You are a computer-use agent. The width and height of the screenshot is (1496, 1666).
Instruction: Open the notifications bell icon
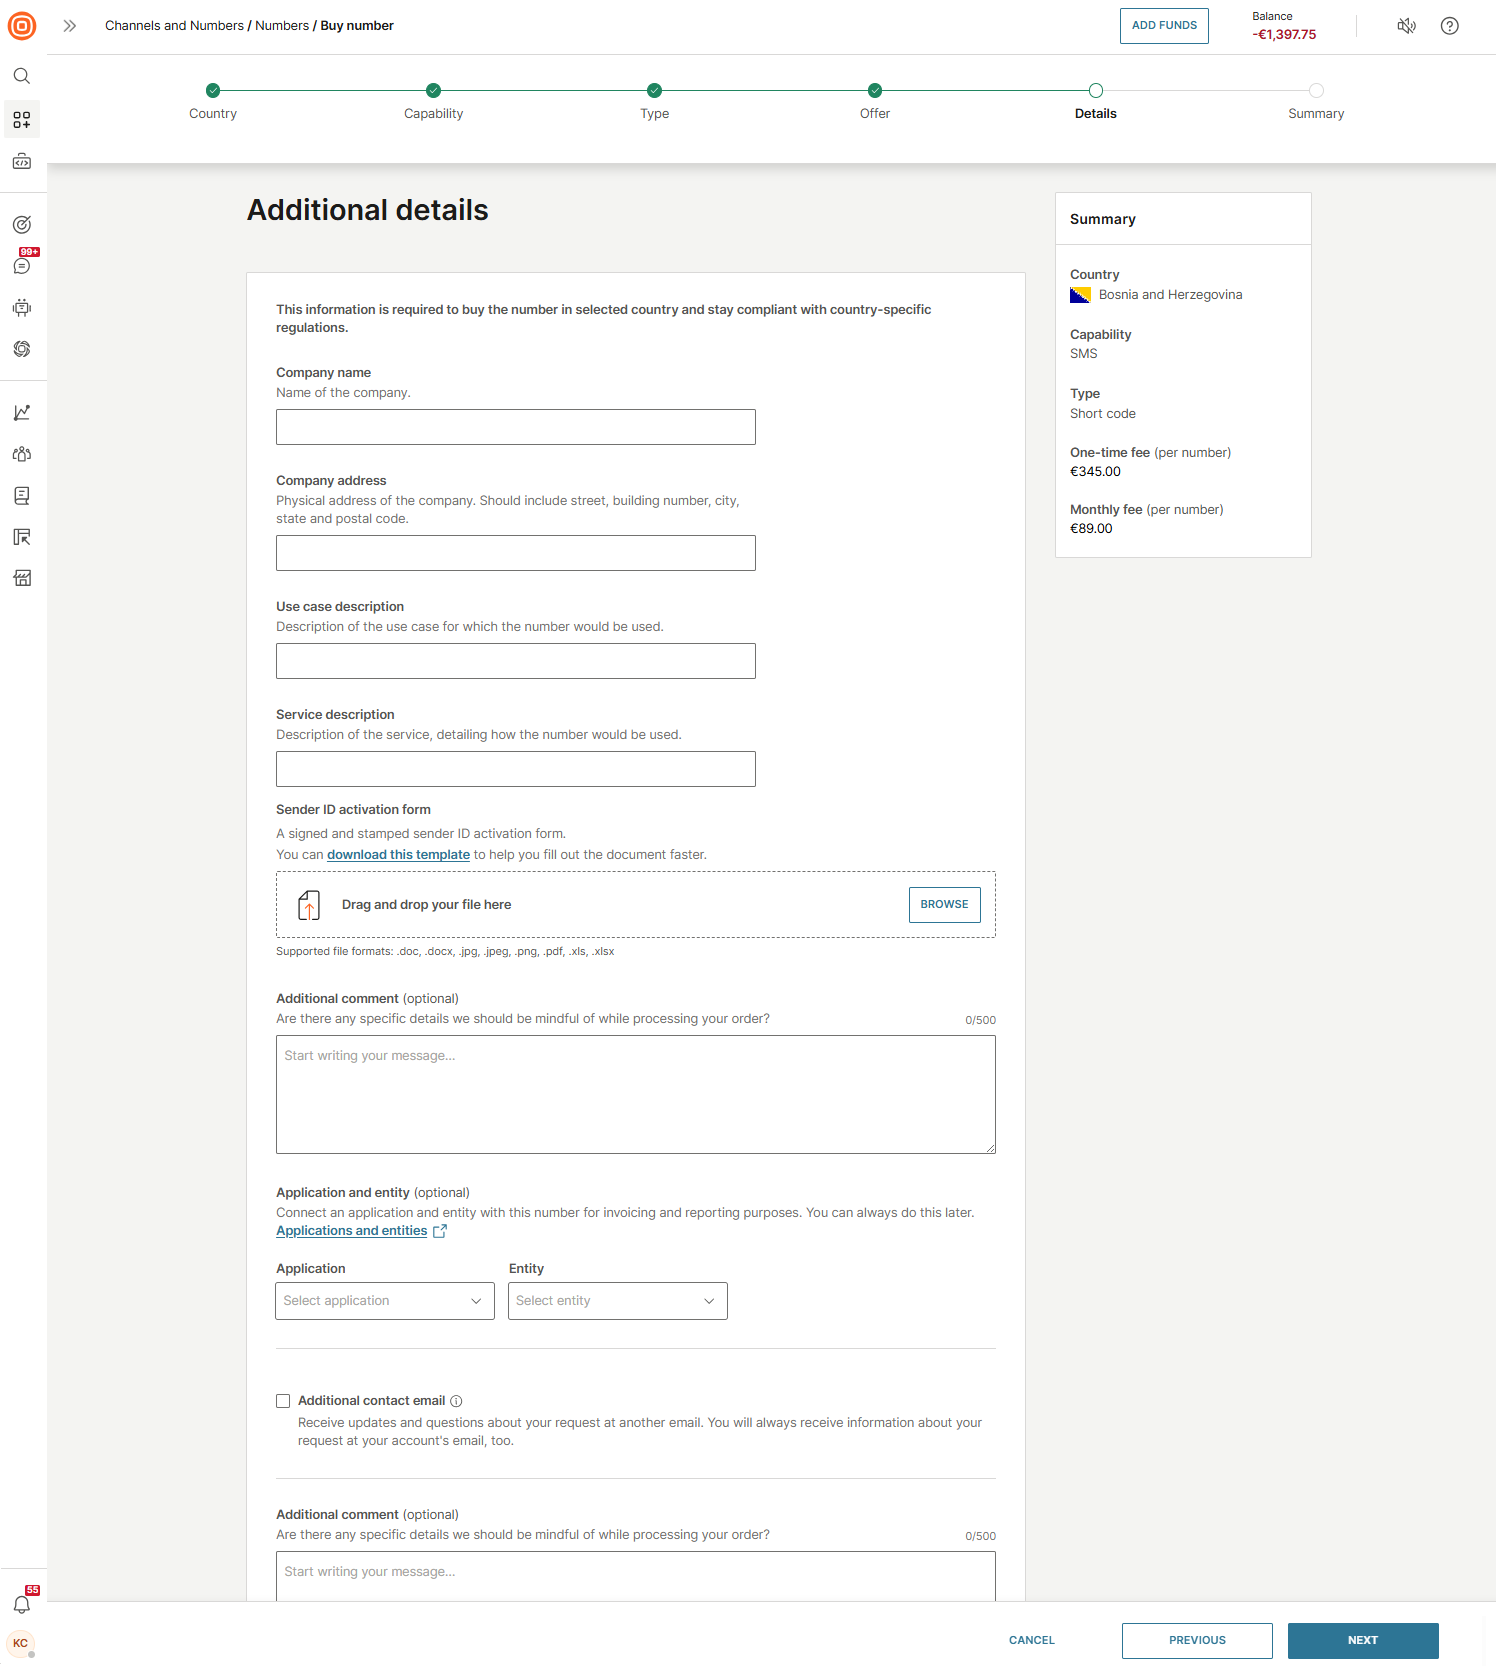point(22,1604)
